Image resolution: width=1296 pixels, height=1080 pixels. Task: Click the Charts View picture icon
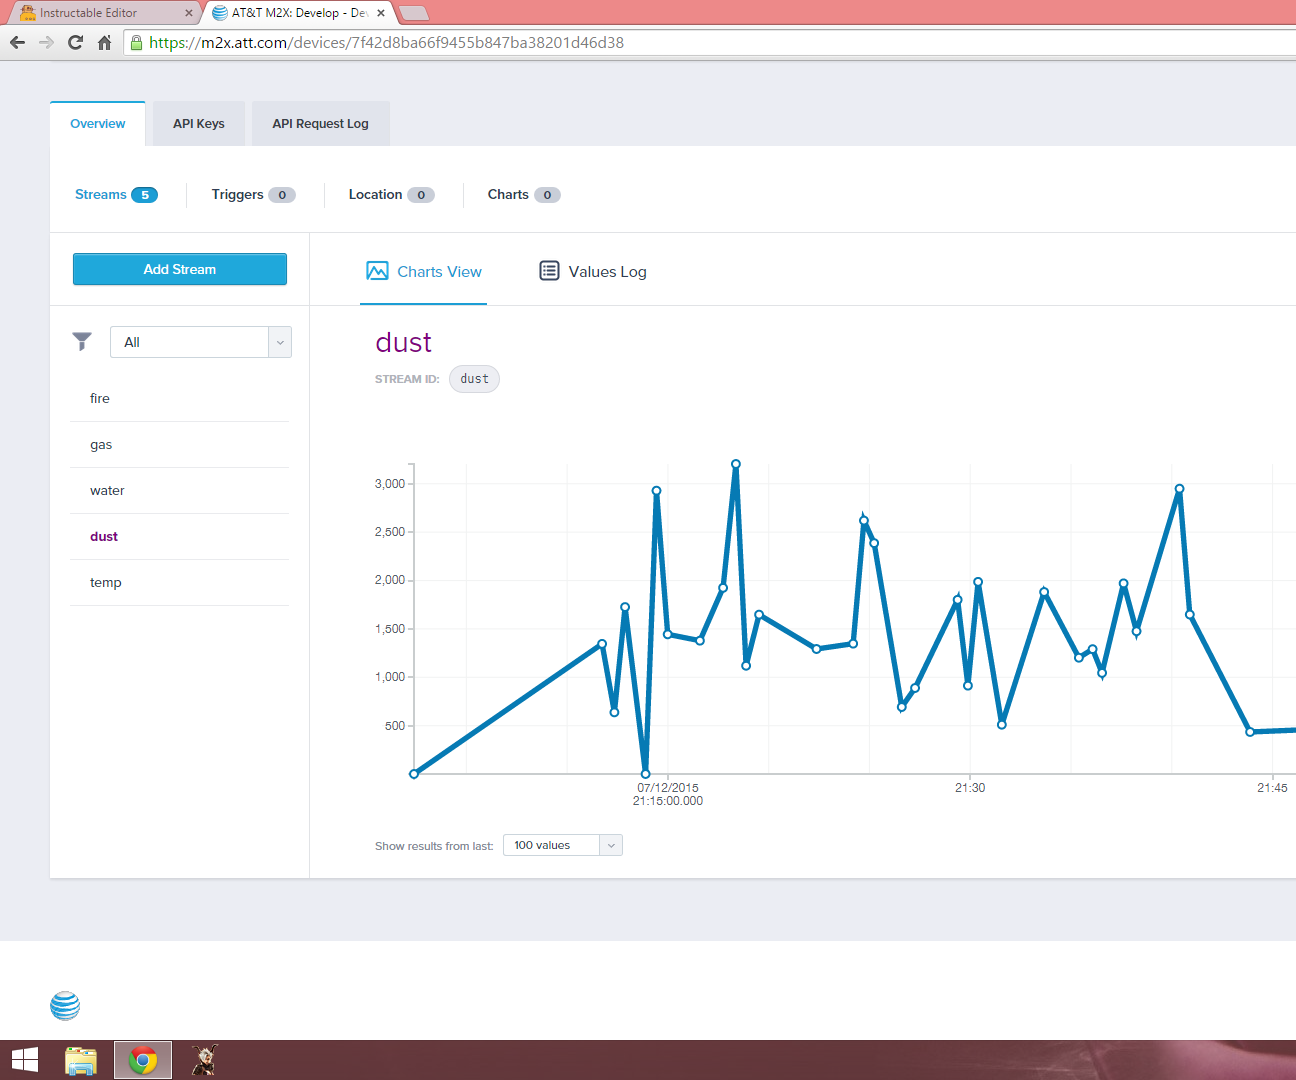[x=377, y=271]
